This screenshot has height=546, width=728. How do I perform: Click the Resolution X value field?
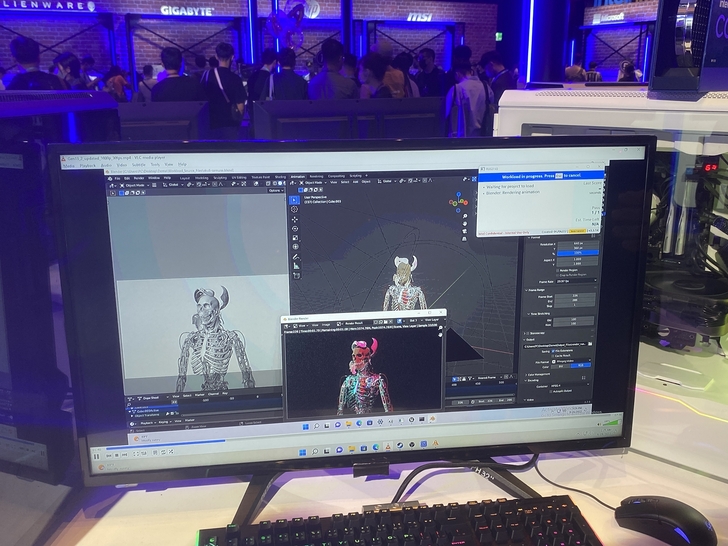[578, 243]
